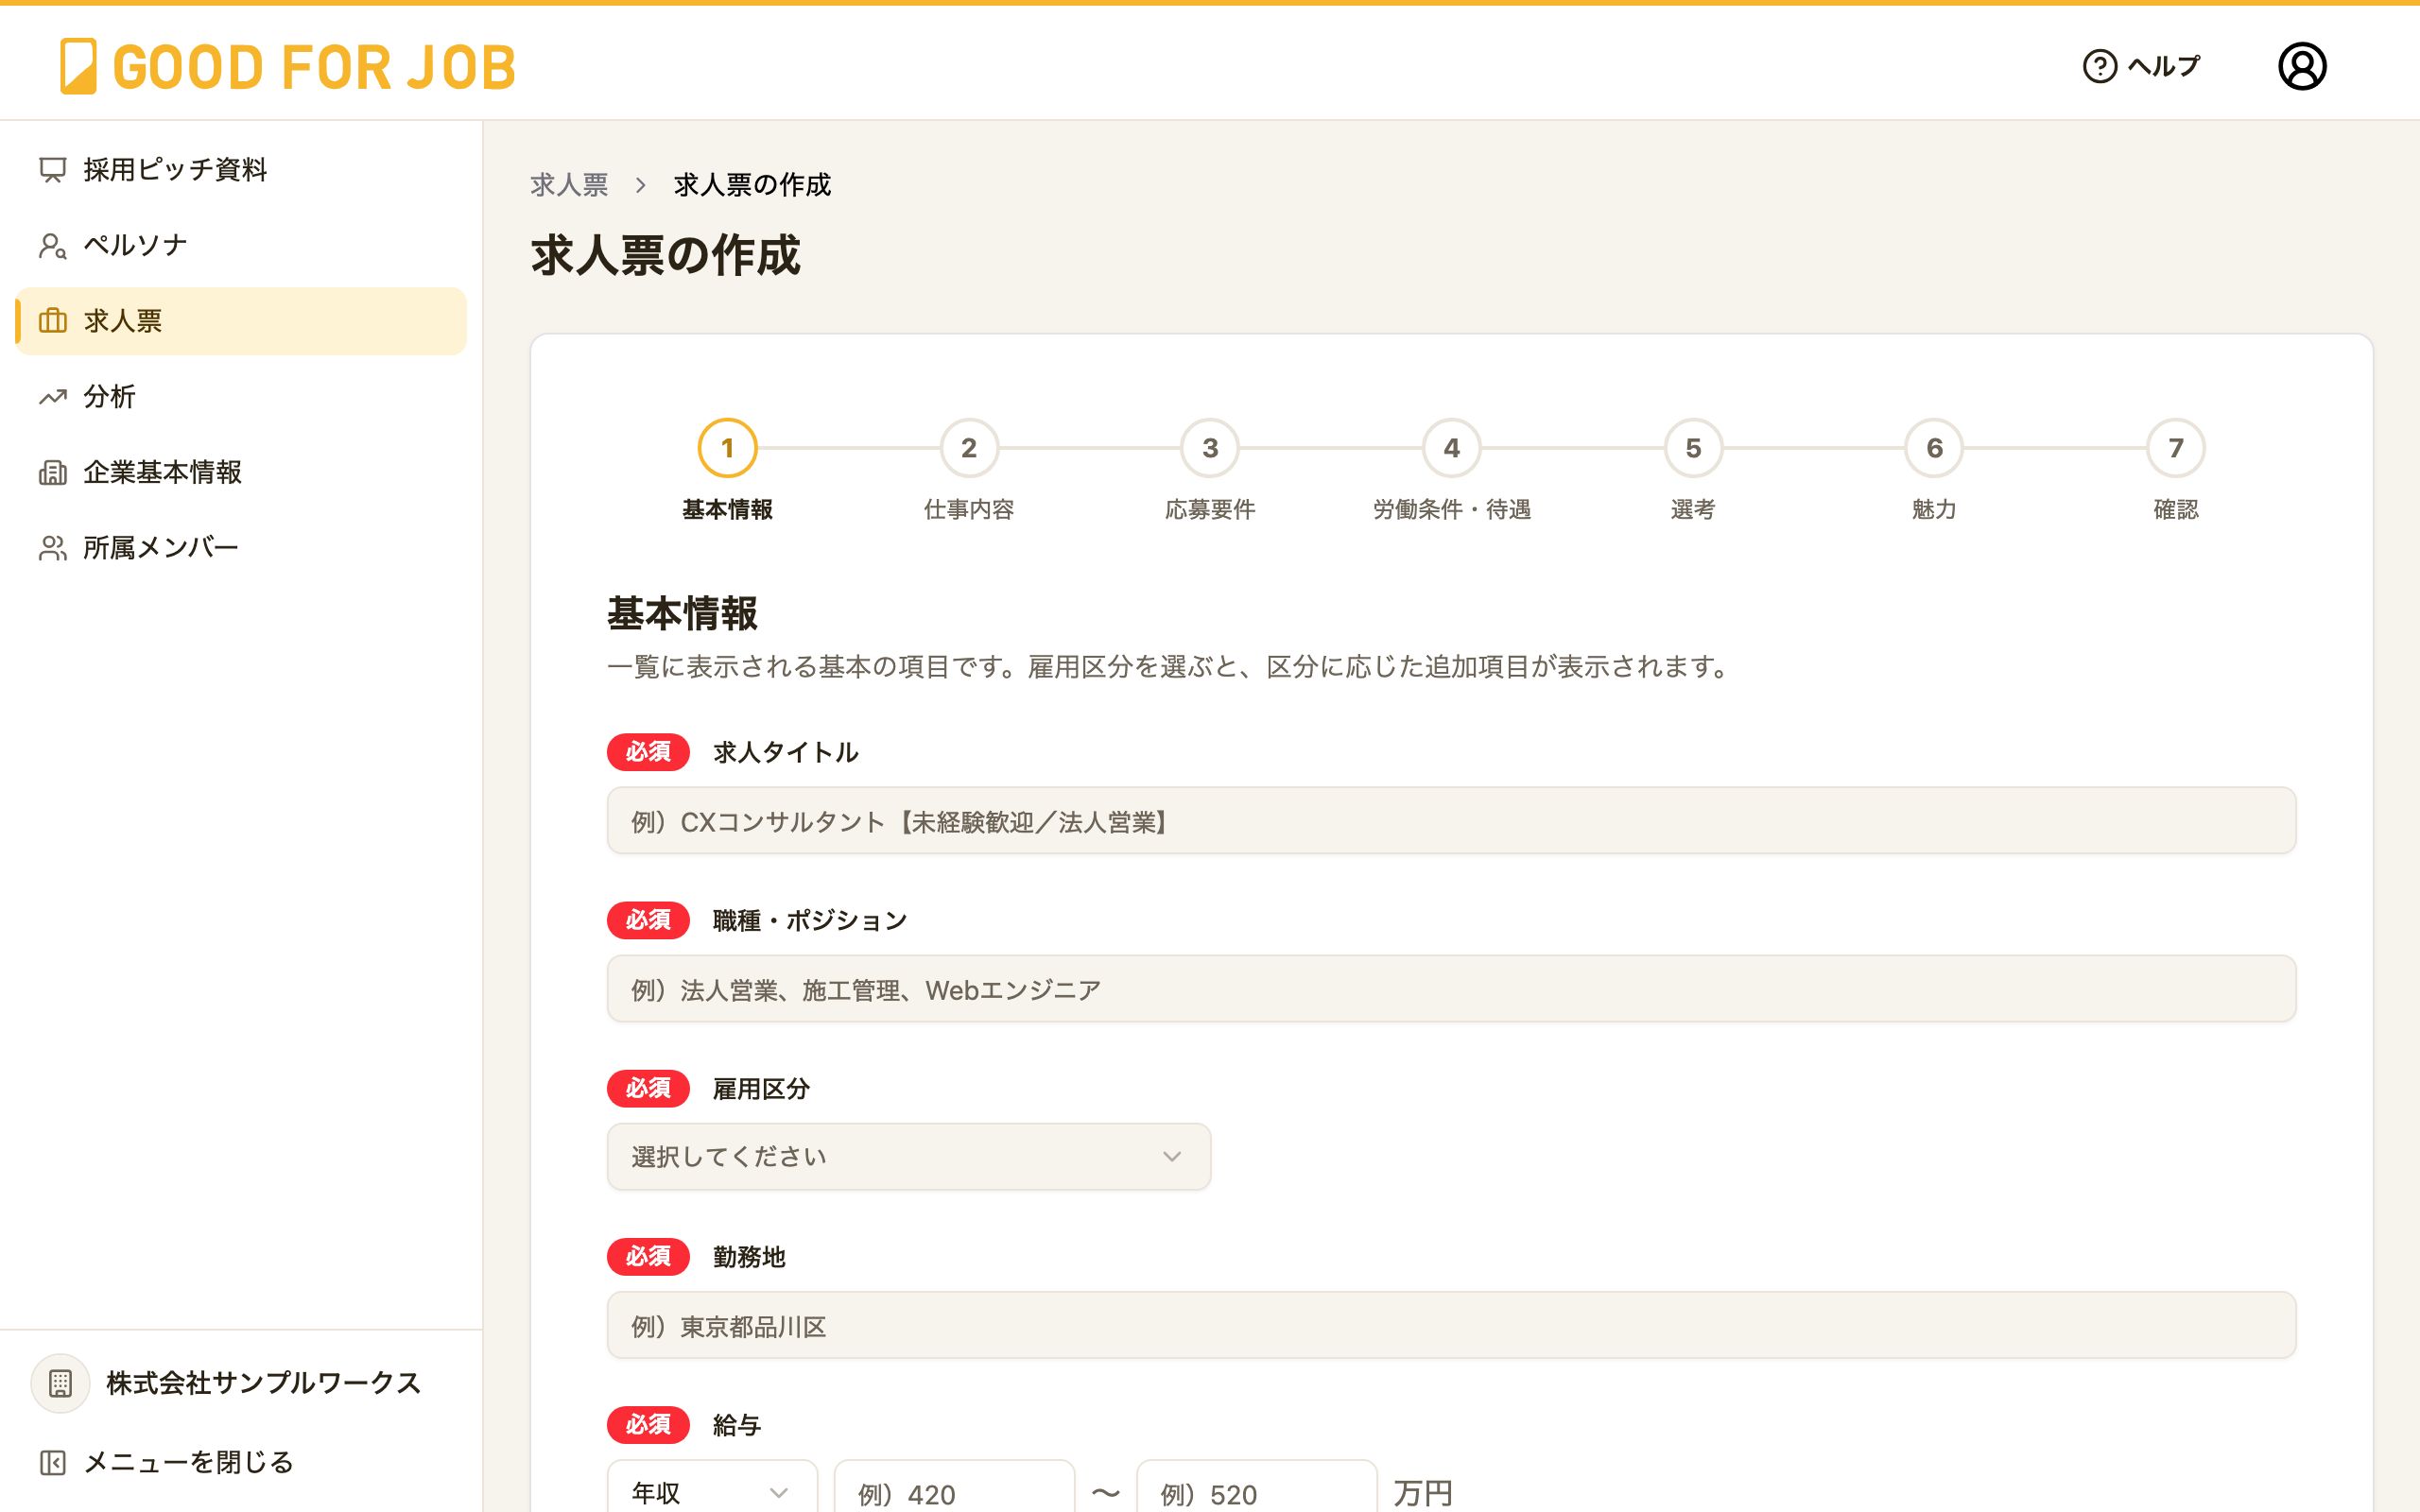Click the 確認 step label
Viewport: 2420px width, 1512px height.
click(x=2176, y=510)
